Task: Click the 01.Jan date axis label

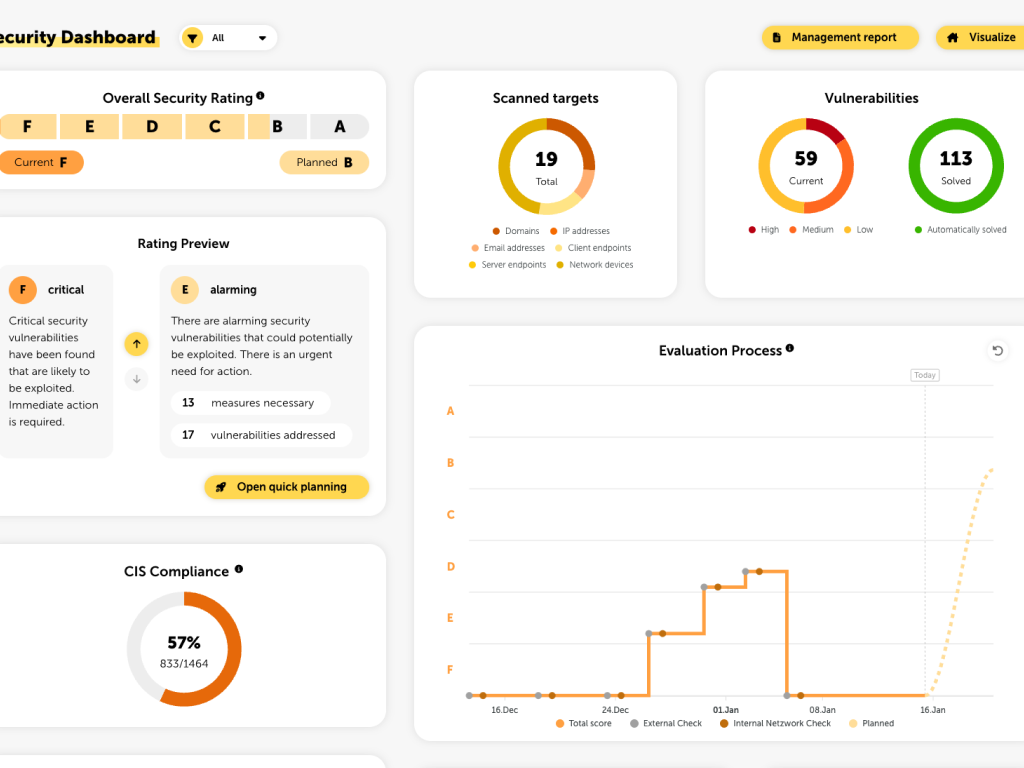Action: [x=726, y=710]
